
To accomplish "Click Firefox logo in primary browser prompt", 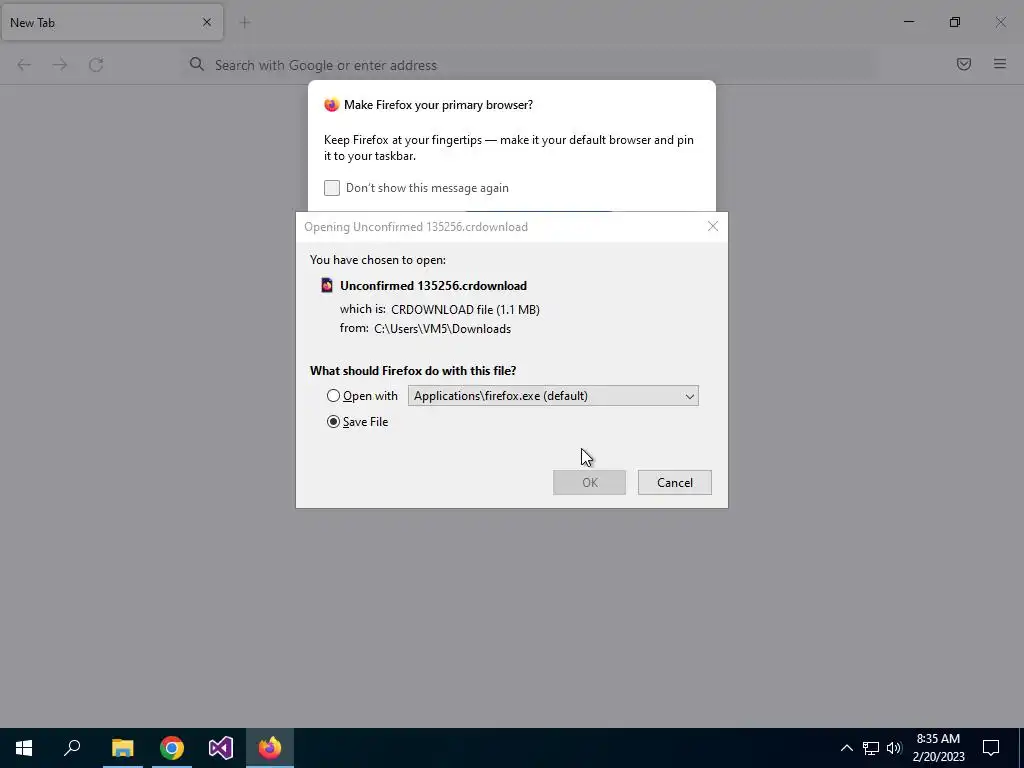I will pyautogui.click(x=332, y=105).
